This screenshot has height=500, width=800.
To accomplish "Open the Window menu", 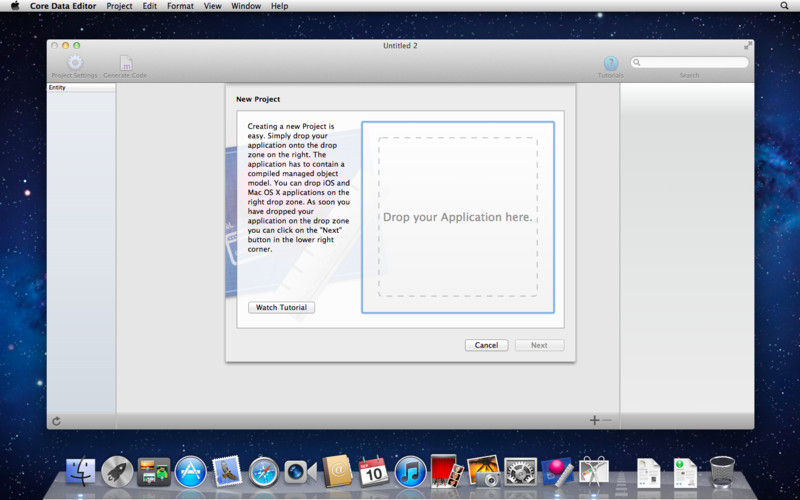I will 246,6.
